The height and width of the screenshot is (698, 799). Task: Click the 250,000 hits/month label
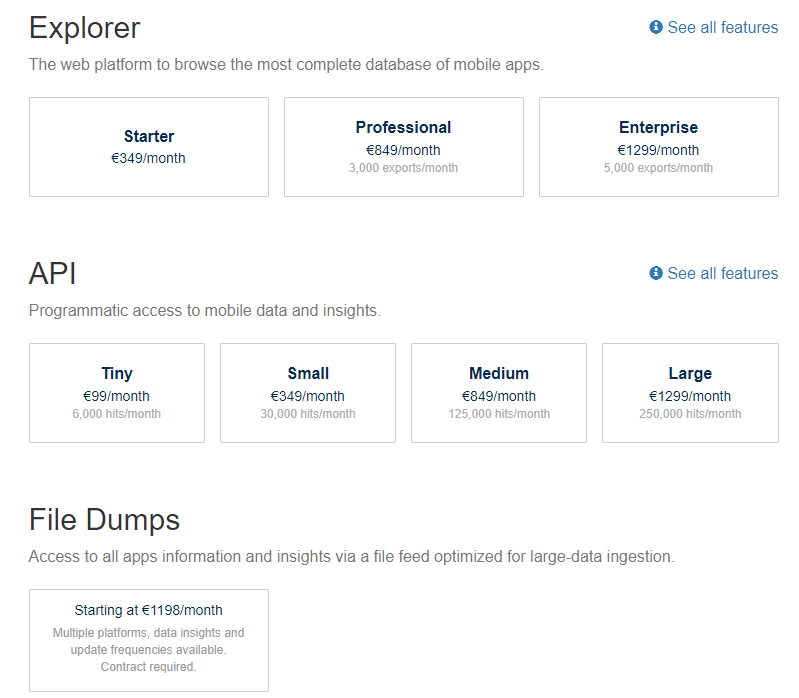click(690, 414)
